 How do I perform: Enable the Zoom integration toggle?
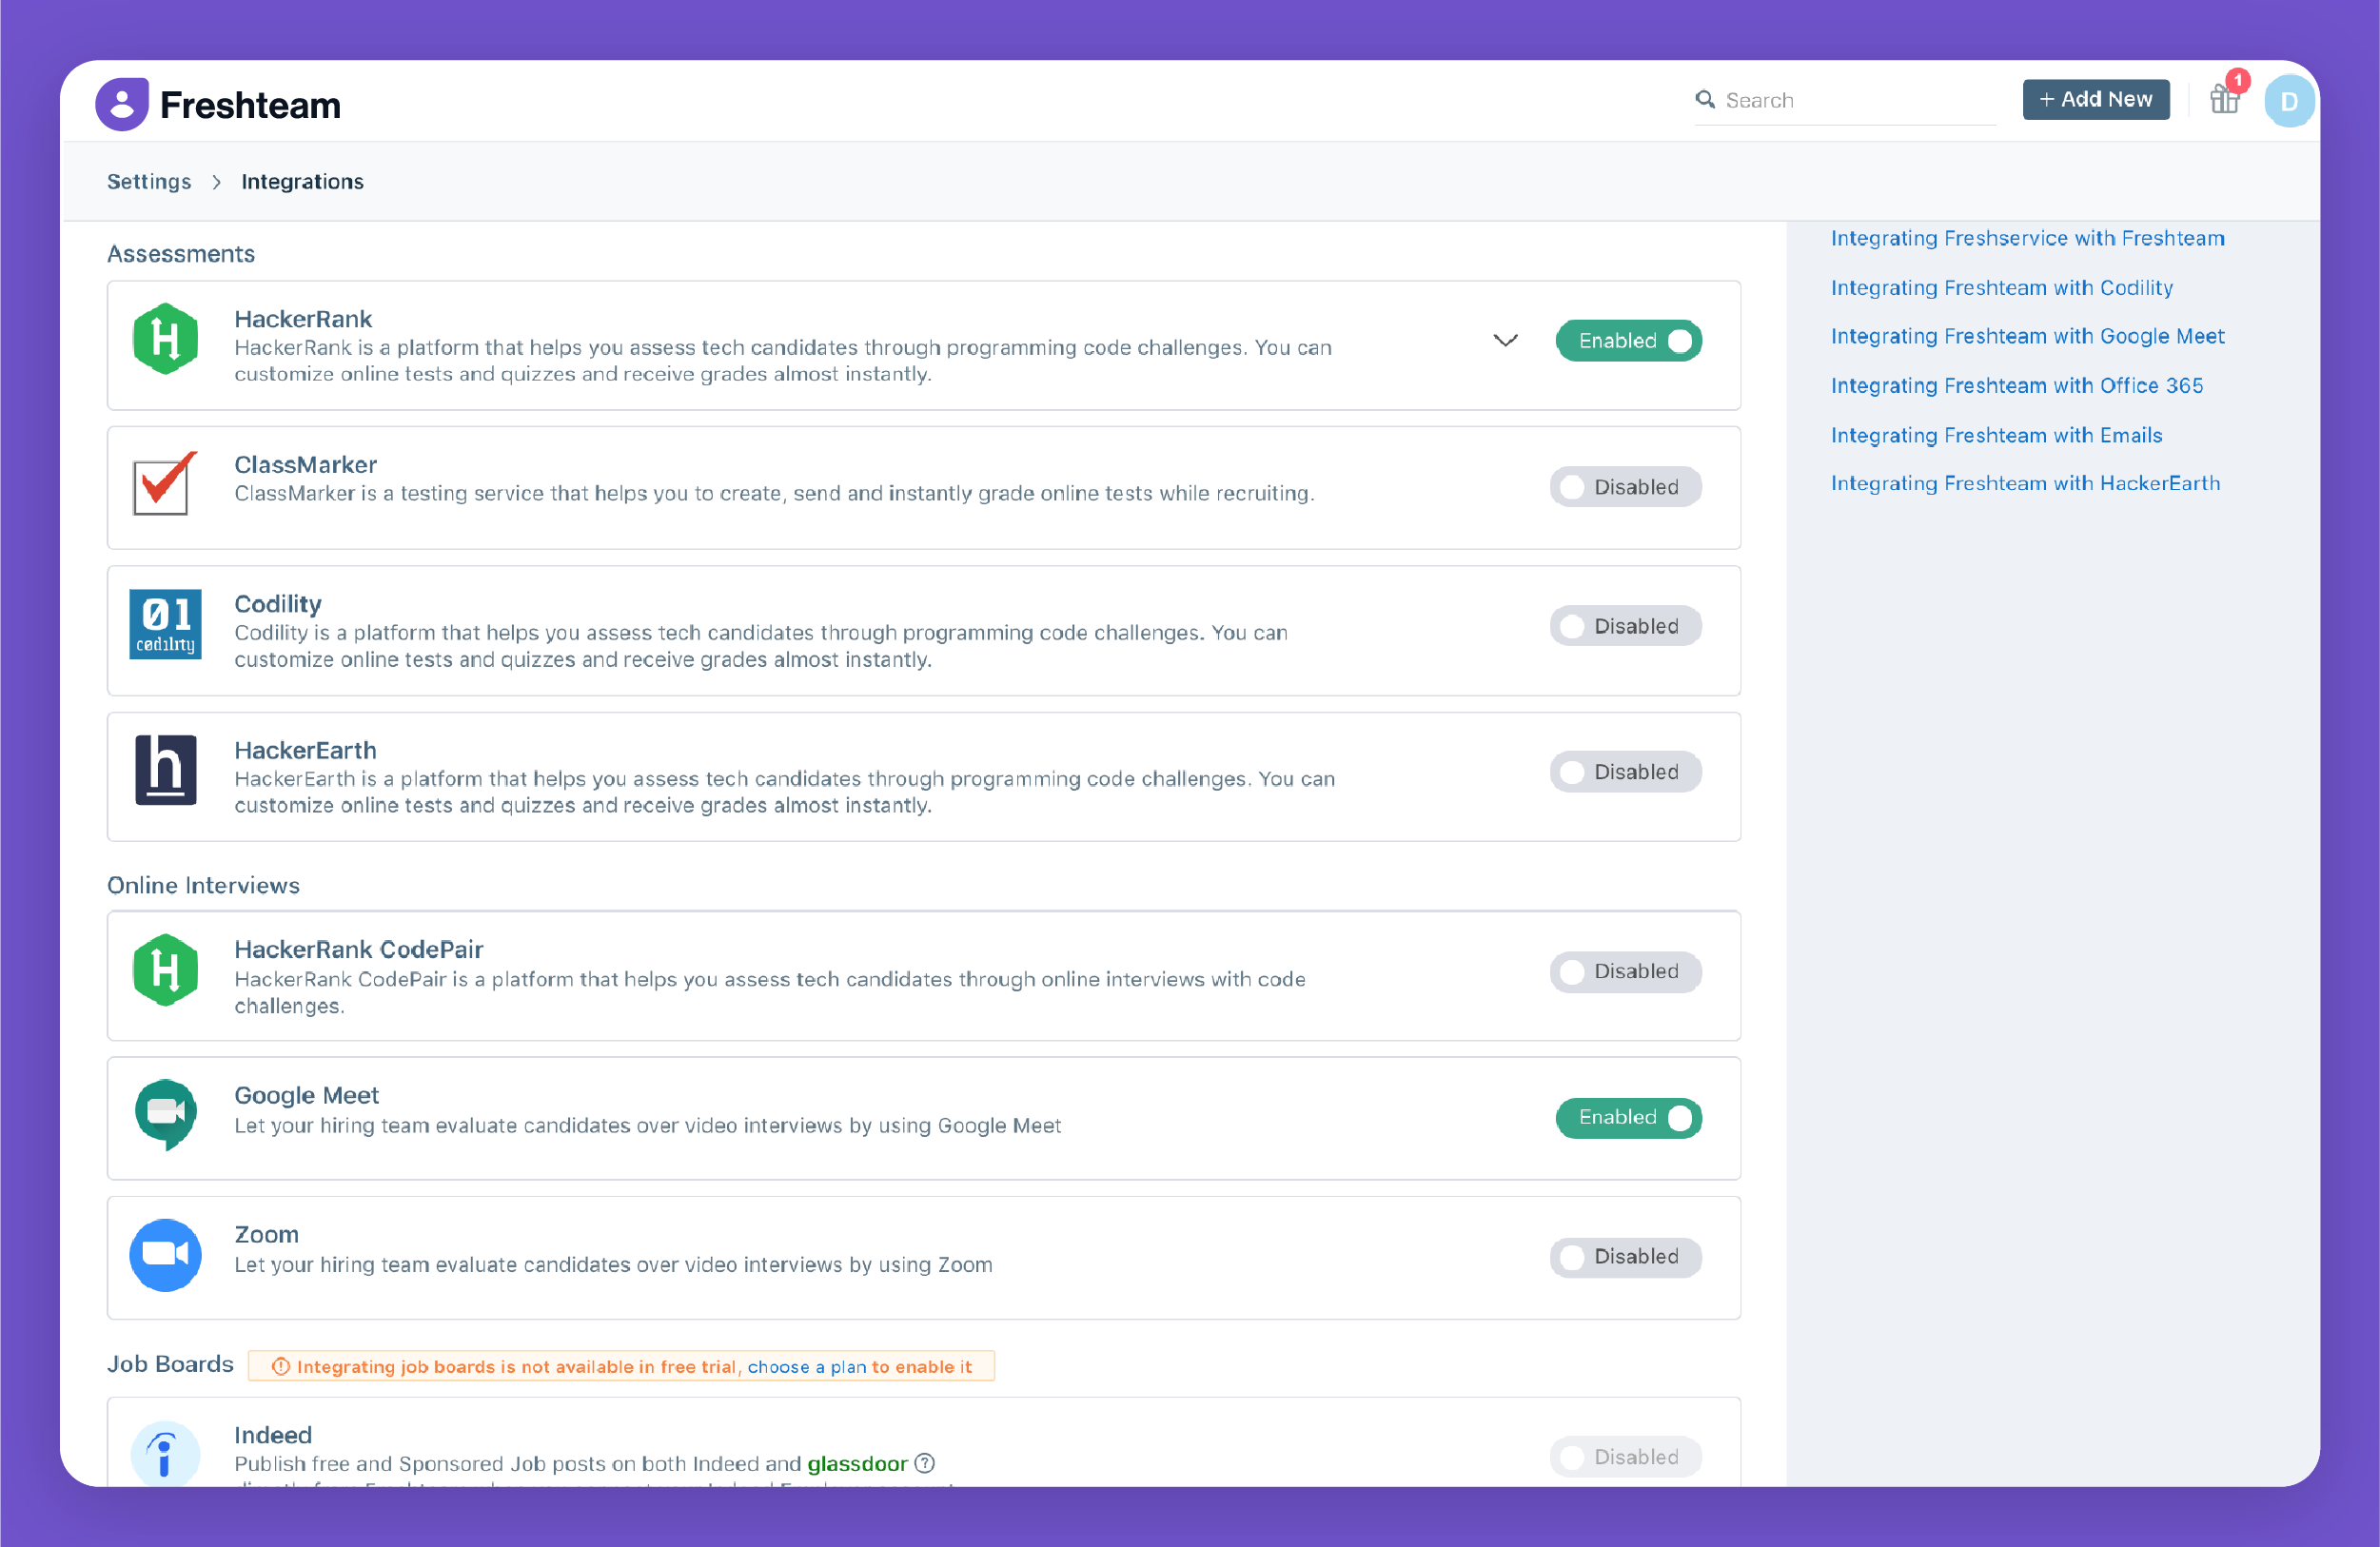(1625, 1257)
